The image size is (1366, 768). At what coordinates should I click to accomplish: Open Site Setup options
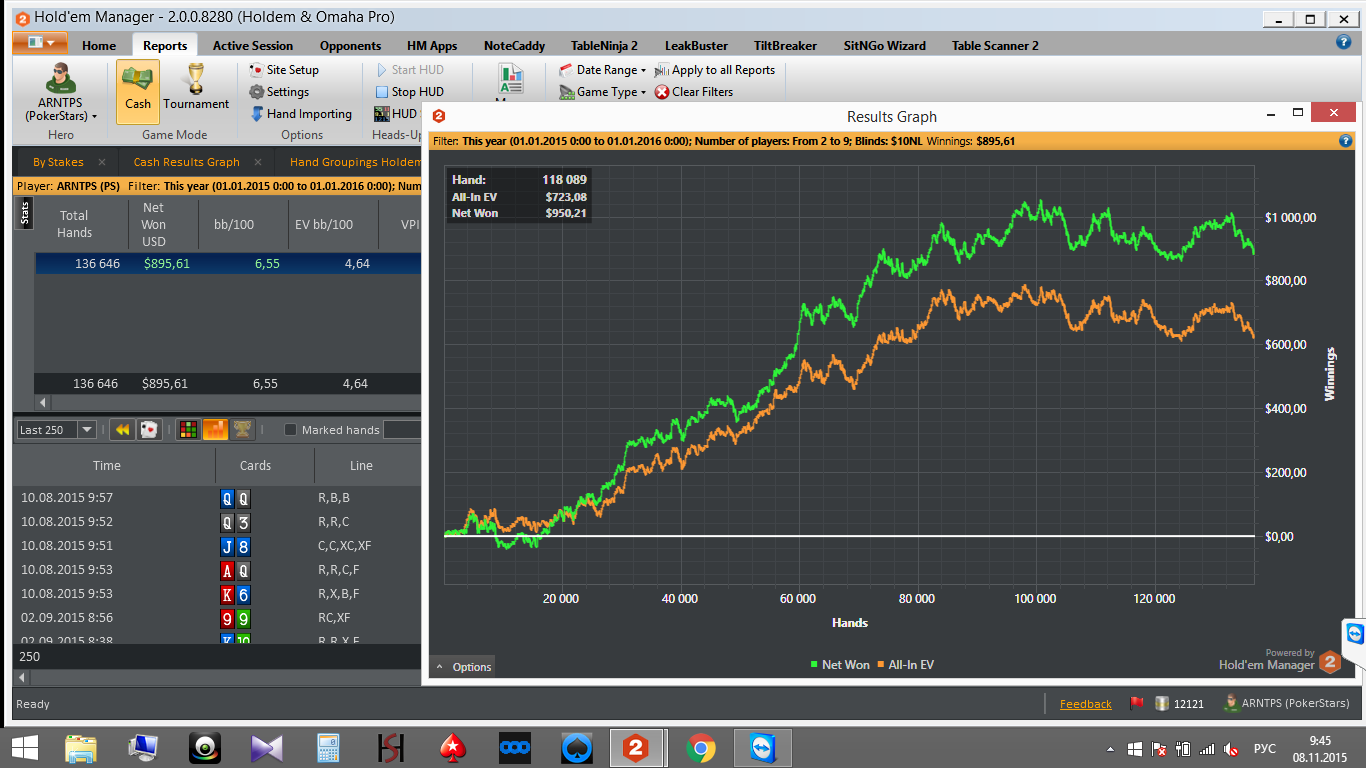[x=284, y=70]
